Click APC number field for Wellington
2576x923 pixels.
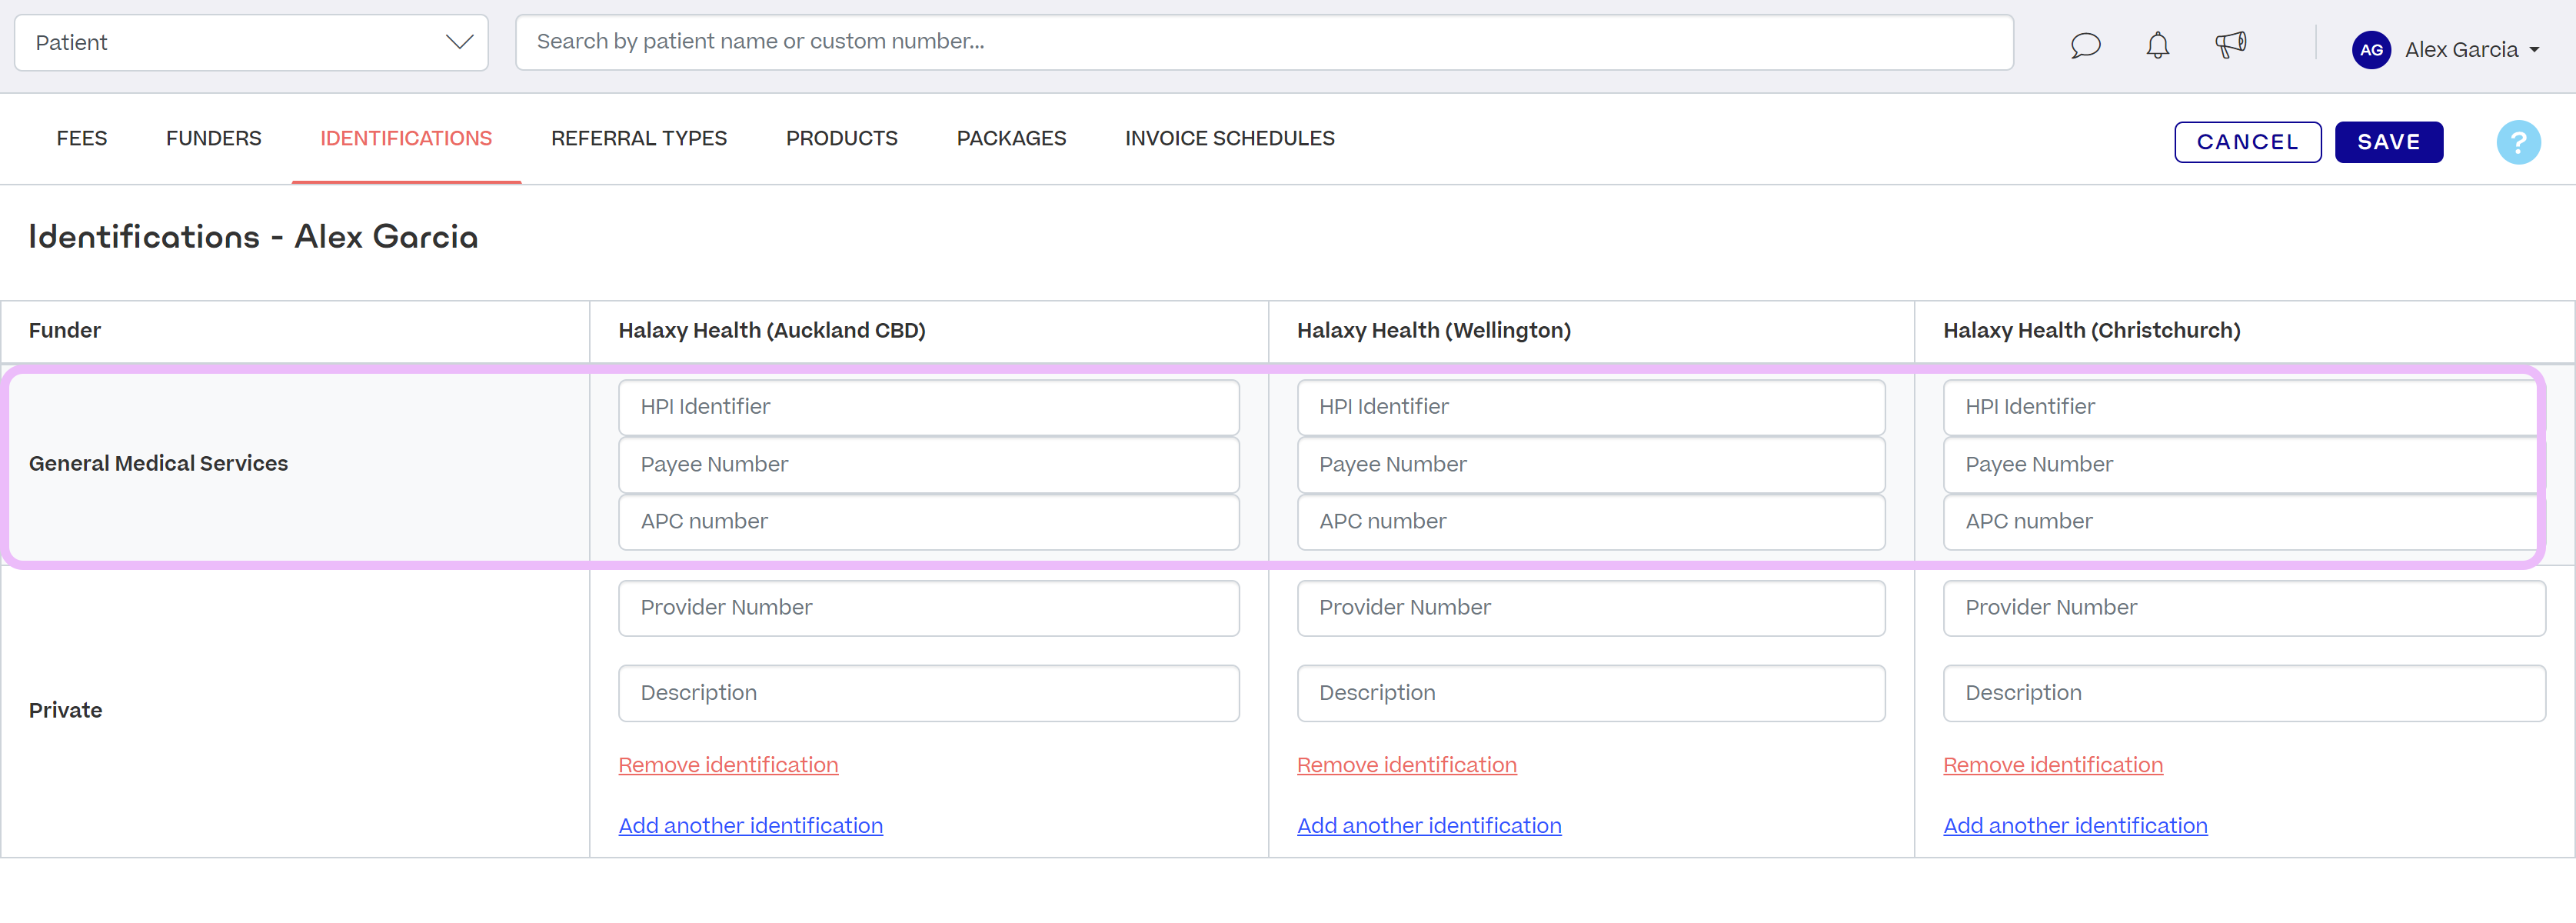click(x=1590, y=522)
